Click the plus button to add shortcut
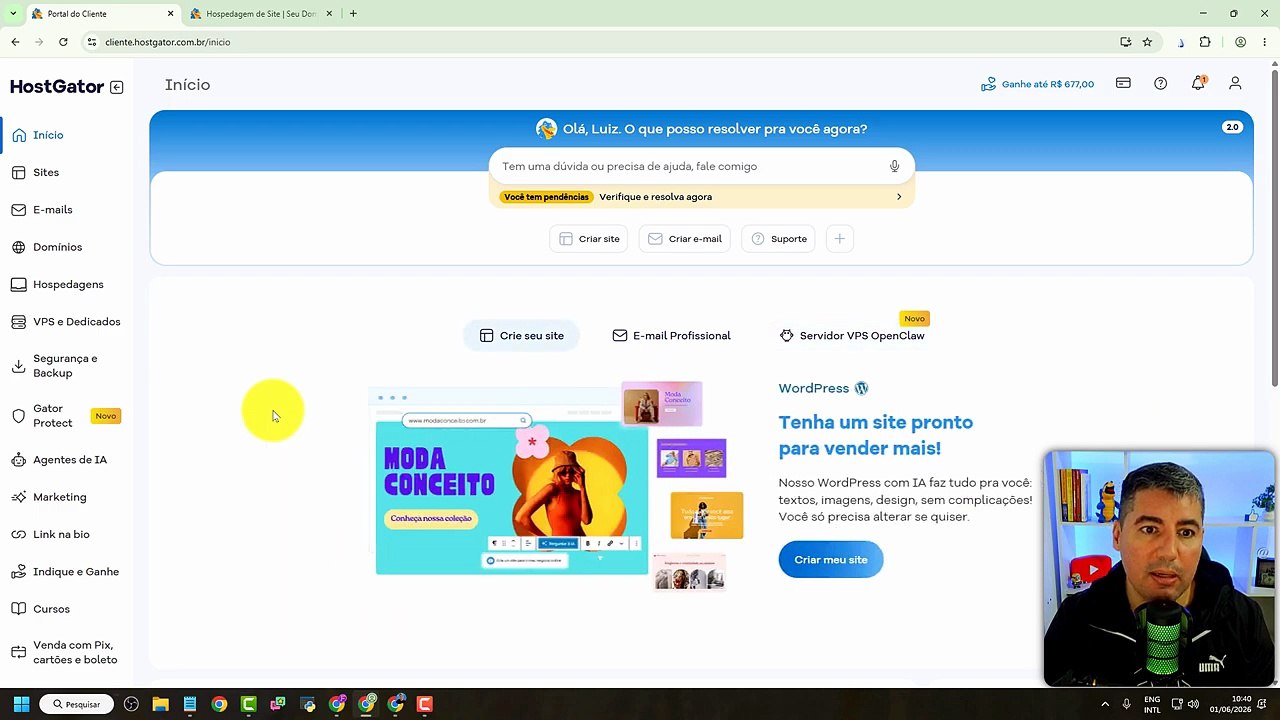This screenshot has width=1280, height=720. [840, 239]
